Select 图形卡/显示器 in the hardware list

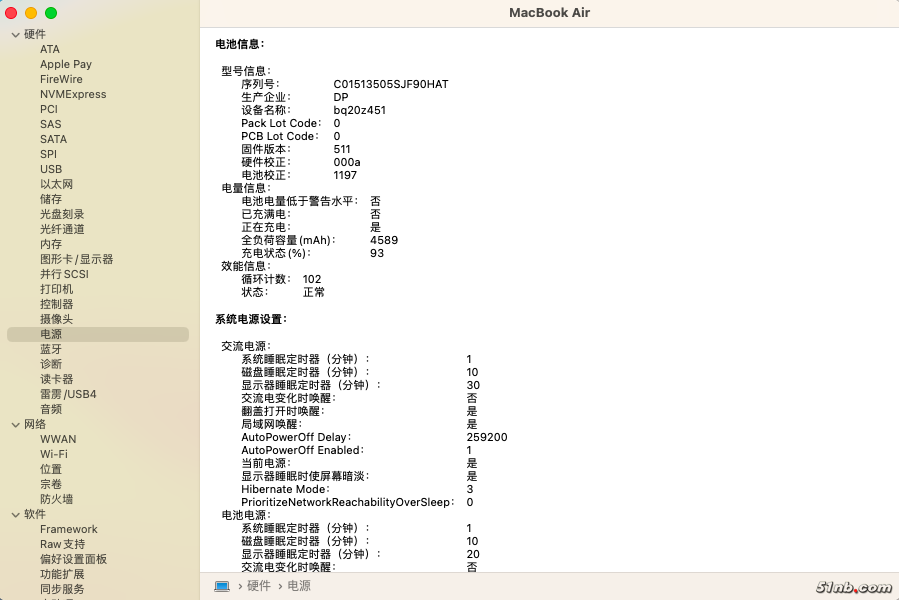76,259
